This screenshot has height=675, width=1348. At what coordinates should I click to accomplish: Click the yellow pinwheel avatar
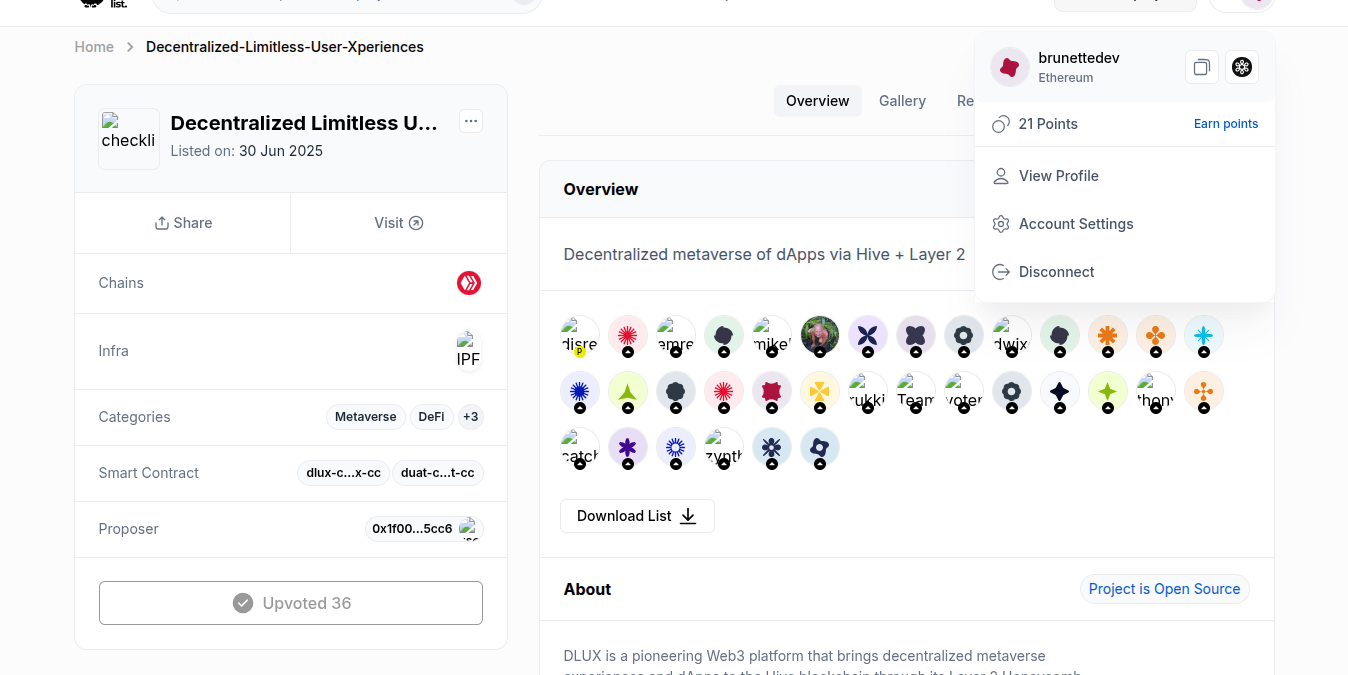point(820,391)
